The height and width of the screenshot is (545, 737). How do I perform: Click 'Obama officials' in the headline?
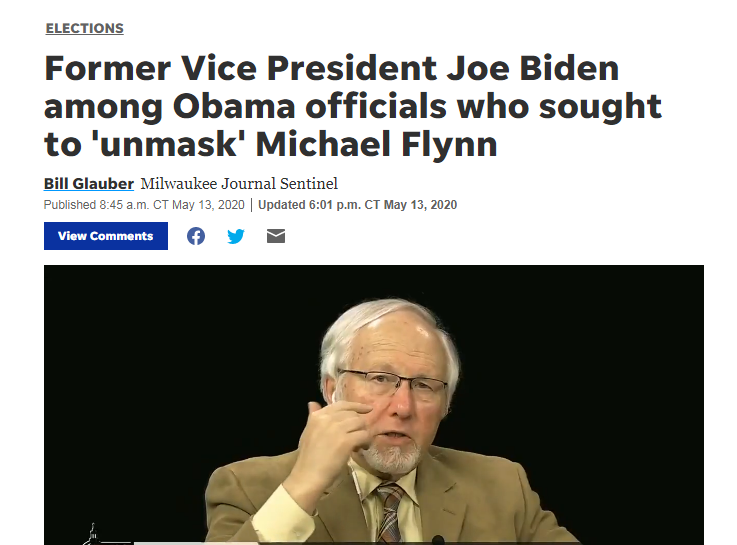309,106
